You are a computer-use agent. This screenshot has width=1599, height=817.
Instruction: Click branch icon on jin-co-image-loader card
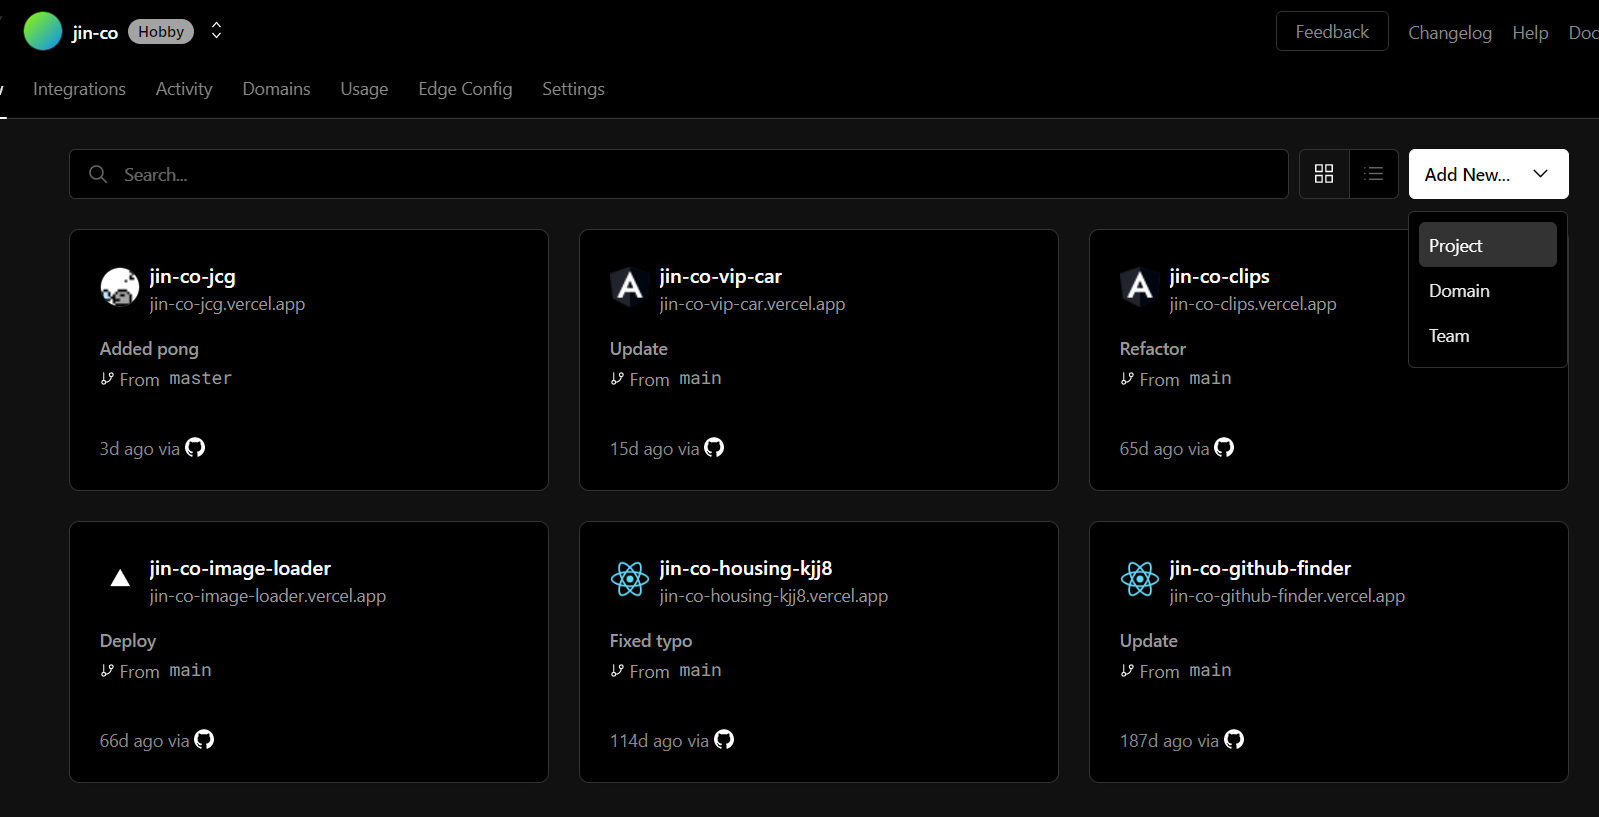point(107,671)
